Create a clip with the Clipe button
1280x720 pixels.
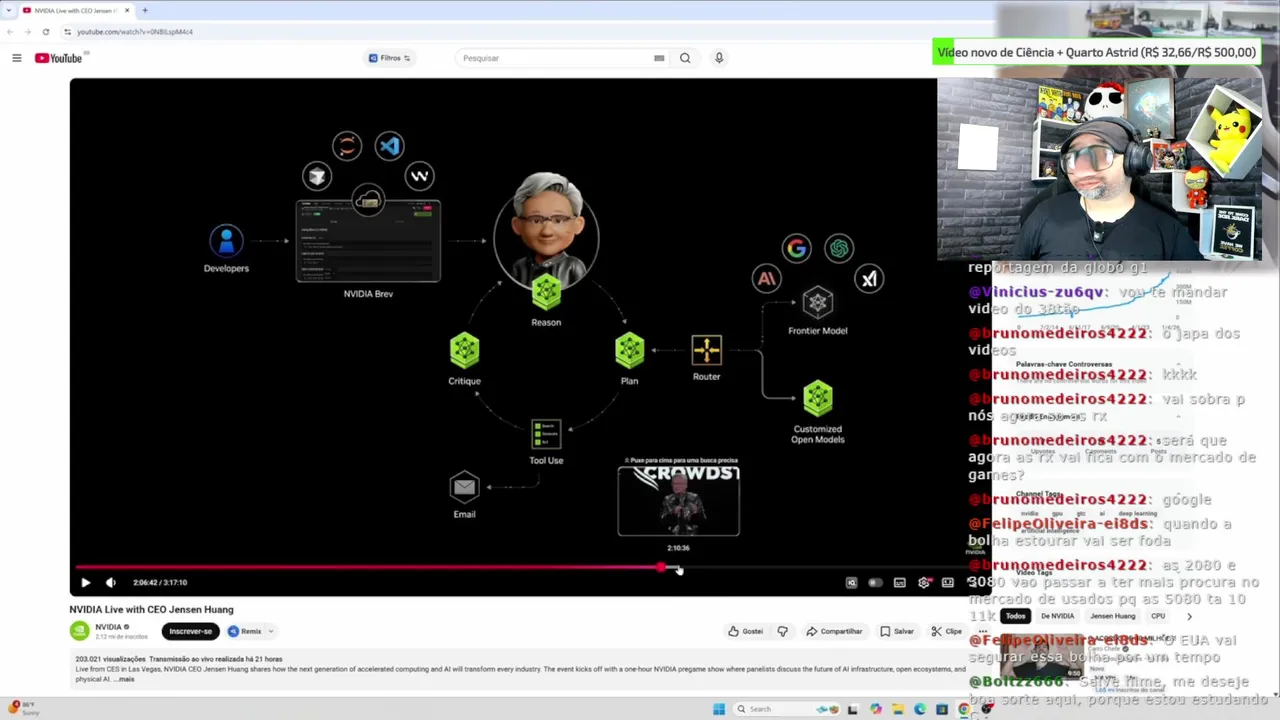[946, 631]
